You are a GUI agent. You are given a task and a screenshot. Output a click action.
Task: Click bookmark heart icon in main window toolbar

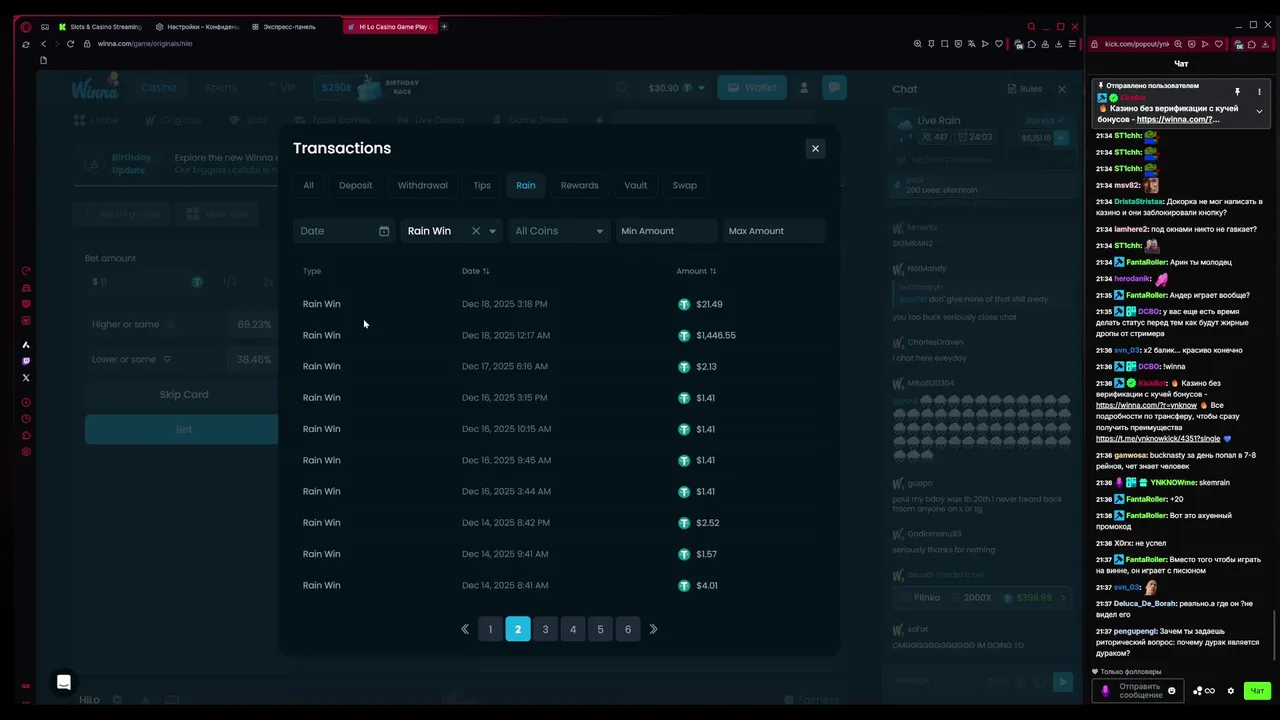click(x=998, y=44)
